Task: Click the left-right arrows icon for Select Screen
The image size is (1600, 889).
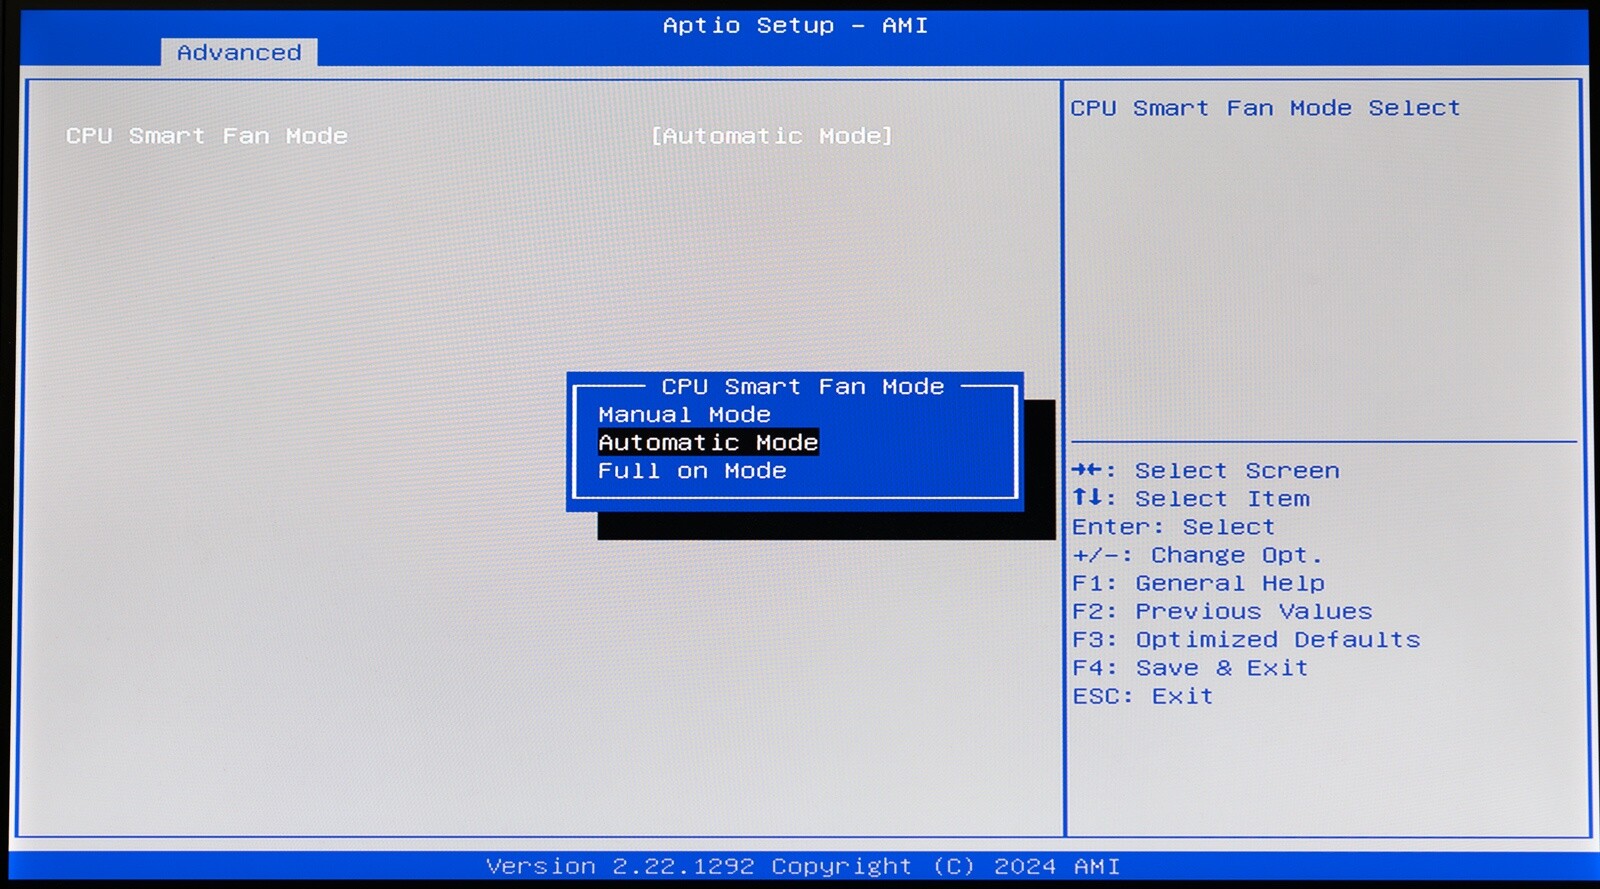Action: [1086, 470]
